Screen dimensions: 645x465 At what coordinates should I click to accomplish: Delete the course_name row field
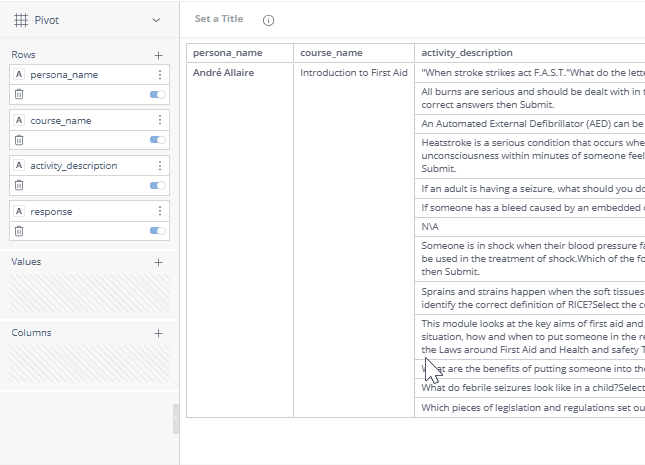coord(19,140)
